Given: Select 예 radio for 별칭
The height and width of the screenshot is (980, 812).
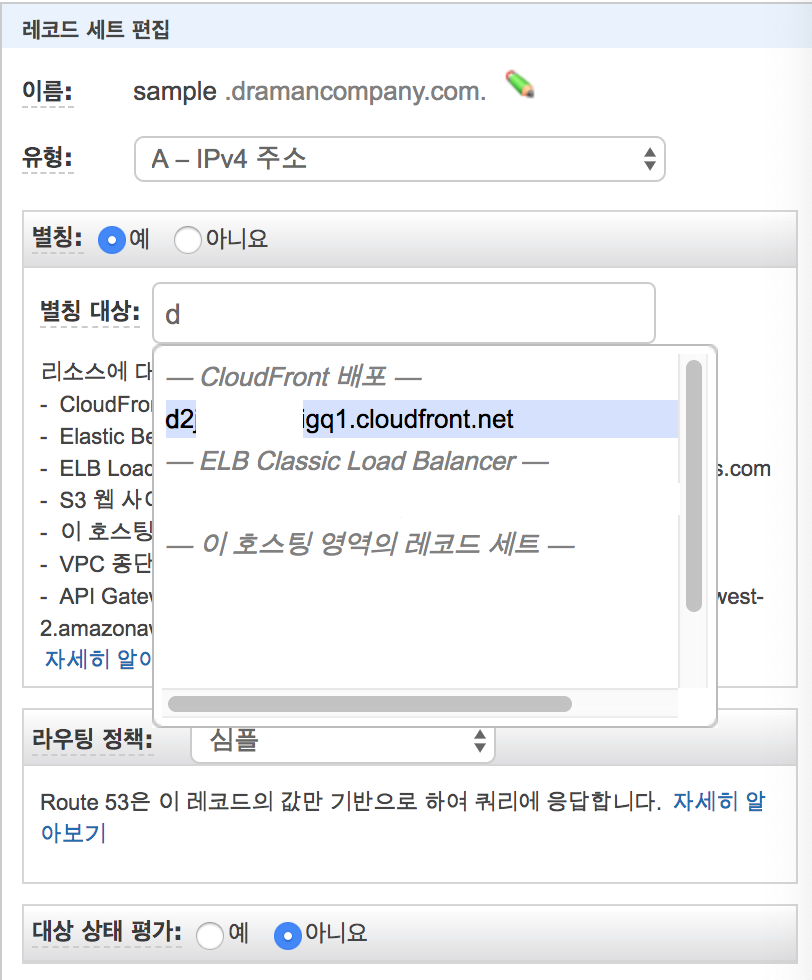Looking at the screenshot, I should 112,240.
